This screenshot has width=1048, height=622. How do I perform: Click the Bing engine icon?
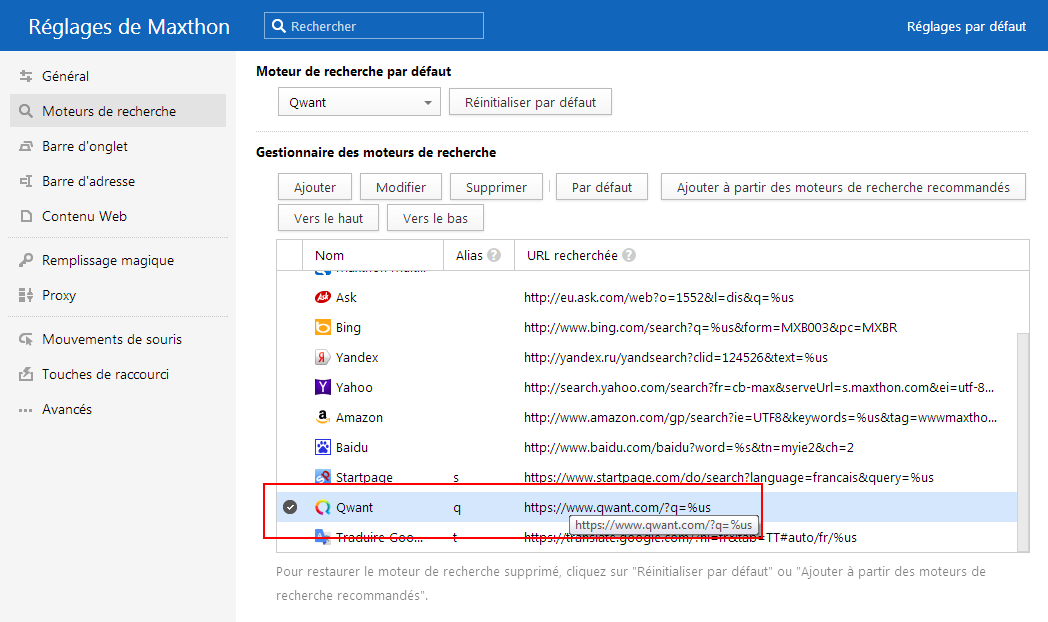(323, 327)
